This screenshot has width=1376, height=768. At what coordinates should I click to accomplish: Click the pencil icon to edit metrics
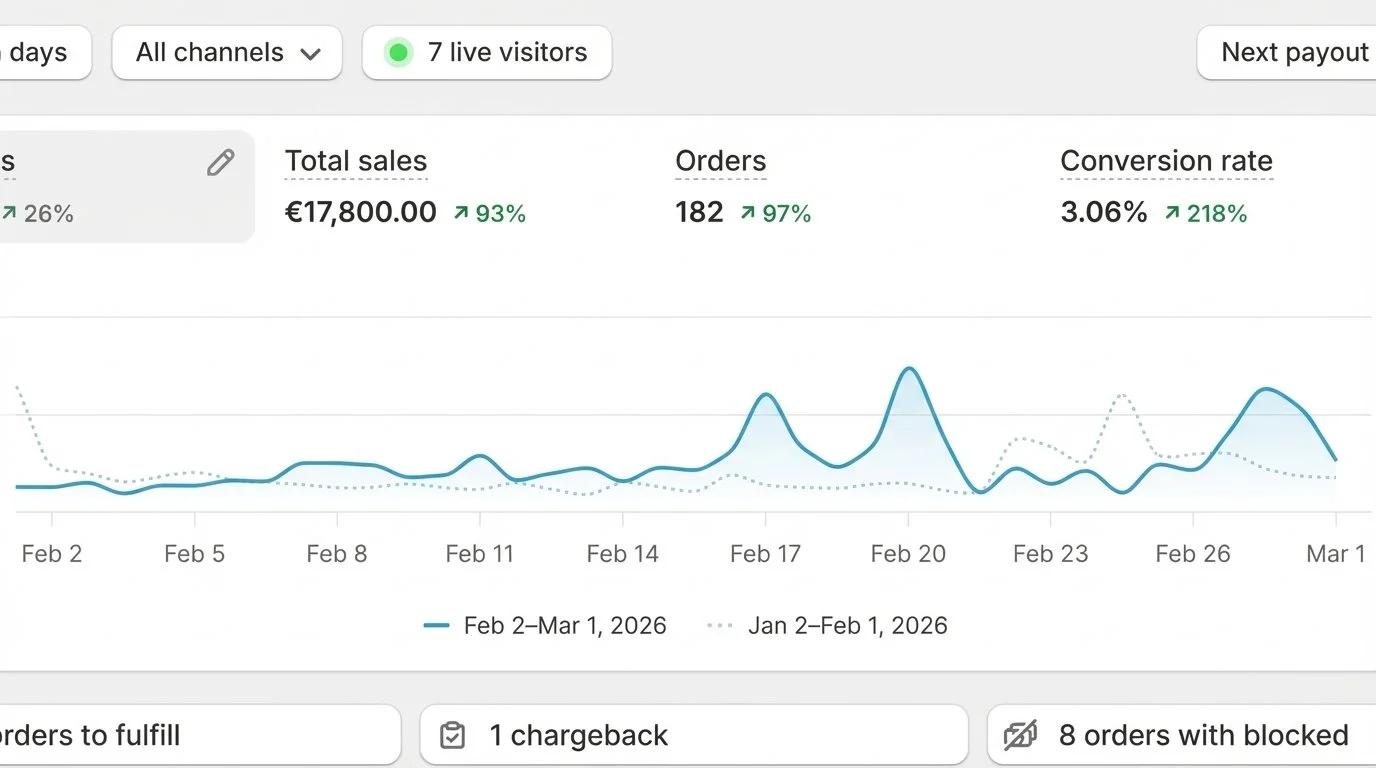[220, 162]
